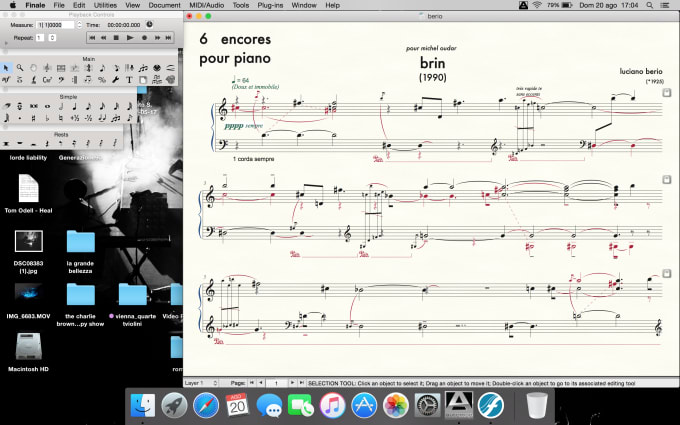Pick the sharp accidental in Simple palette

[x=33, y=118]
